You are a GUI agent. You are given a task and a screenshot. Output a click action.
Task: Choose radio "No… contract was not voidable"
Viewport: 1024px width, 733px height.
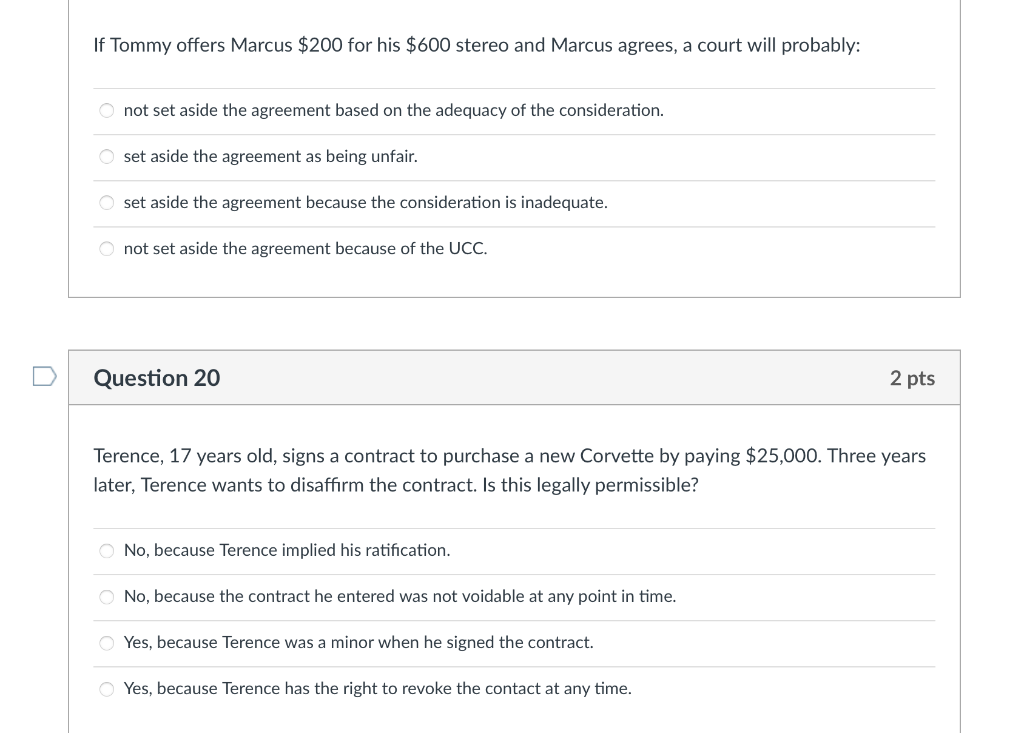coord(107,597)
